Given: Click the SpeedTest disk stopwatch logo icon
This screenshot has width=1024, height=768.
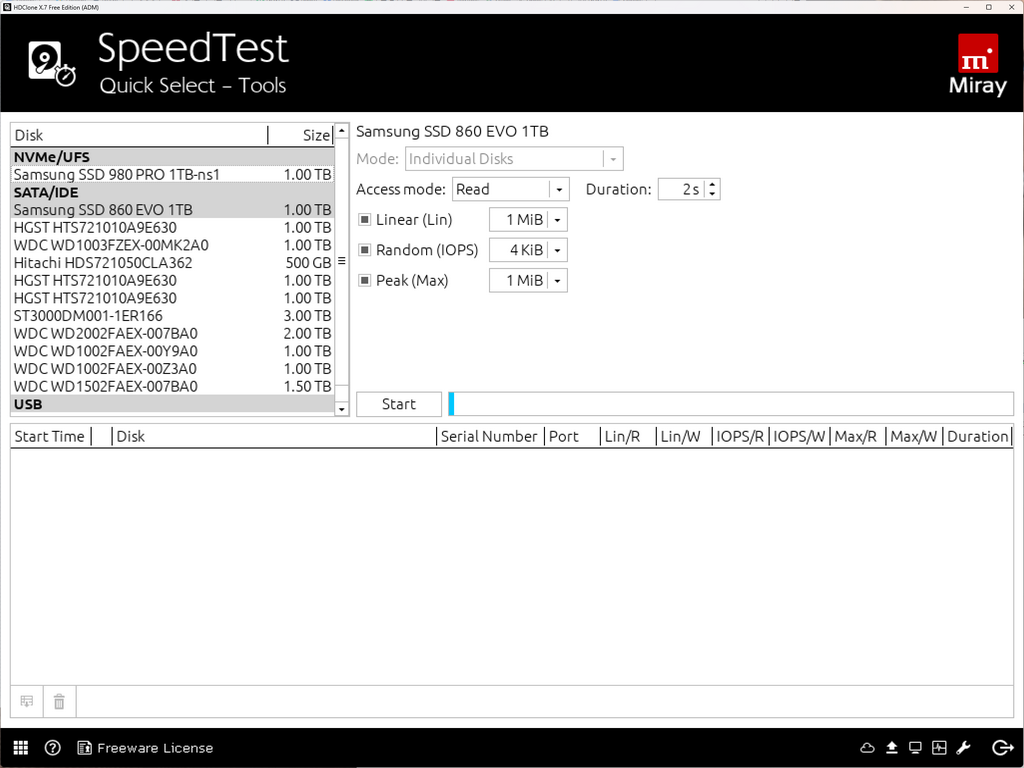Looking at the screenshot, I should tap(52, 63).
